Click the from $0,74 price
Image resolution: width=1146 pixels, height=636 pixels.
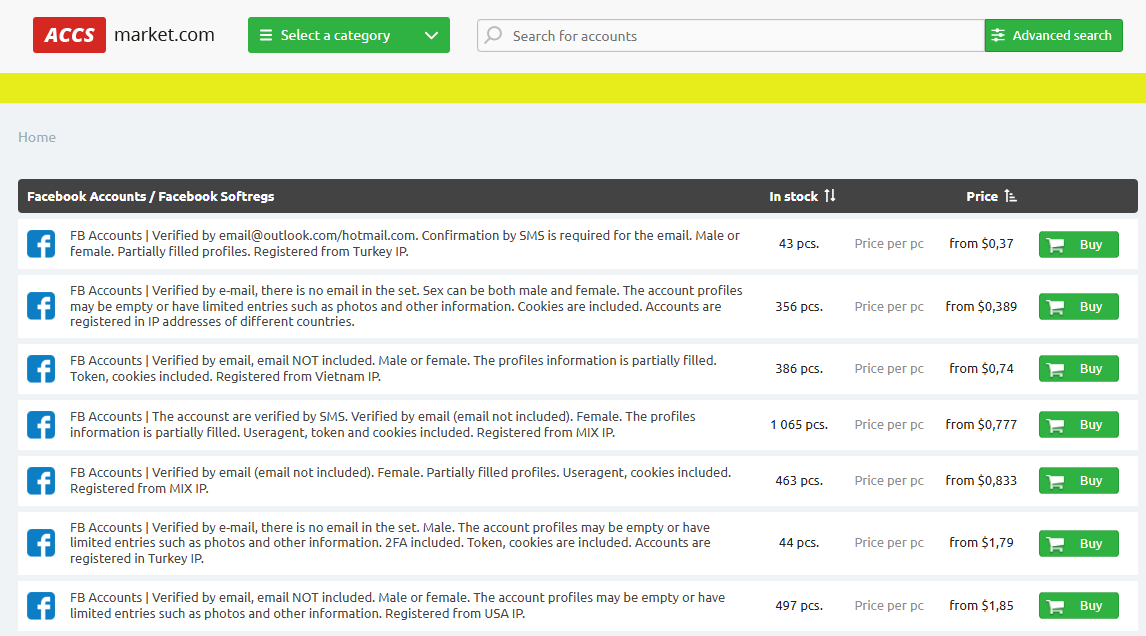coord(982,368)
